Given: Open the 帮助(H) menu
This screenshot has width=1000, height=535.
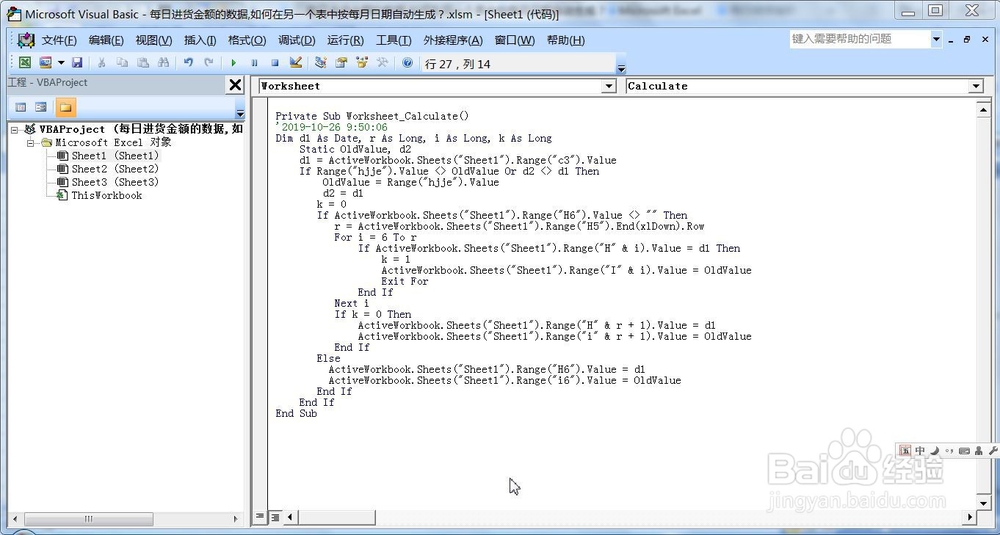Looking at the screenshot, I should (x=566, y=40).
